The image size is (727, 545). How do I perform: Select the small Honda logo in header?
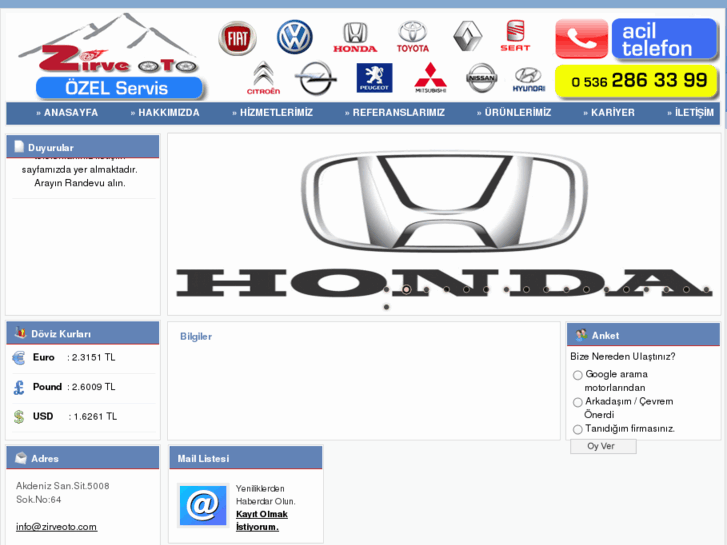[x=355, y=37]
